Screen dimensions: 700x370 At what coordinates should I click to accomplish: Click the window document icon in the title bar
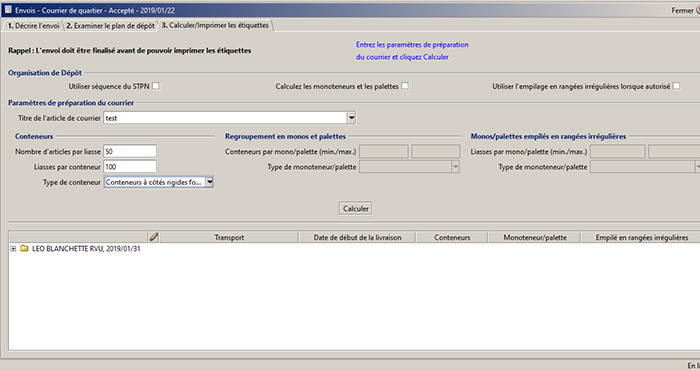tap(8, 10)
